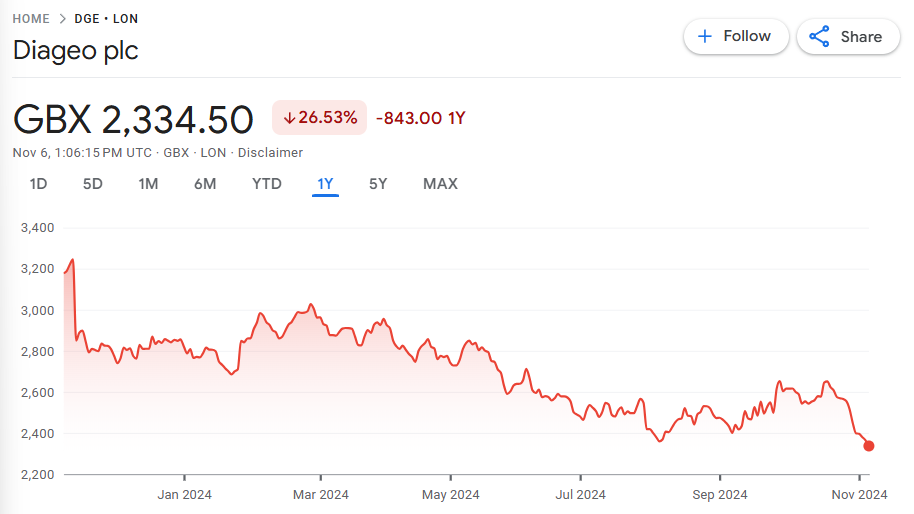914x514 pixels.
Task: Click the Mar 2024 axis label
Action: tap(320, 494)
